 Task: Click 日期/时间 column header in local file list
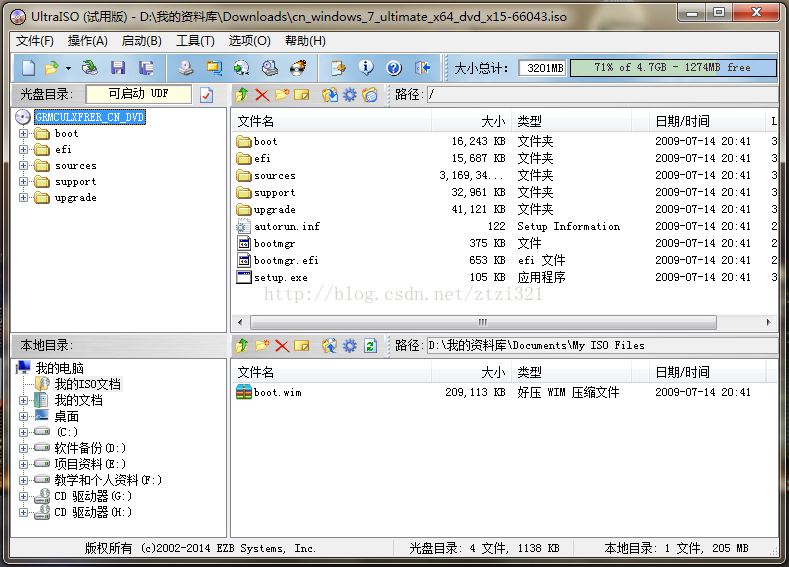tap(707, 372)
